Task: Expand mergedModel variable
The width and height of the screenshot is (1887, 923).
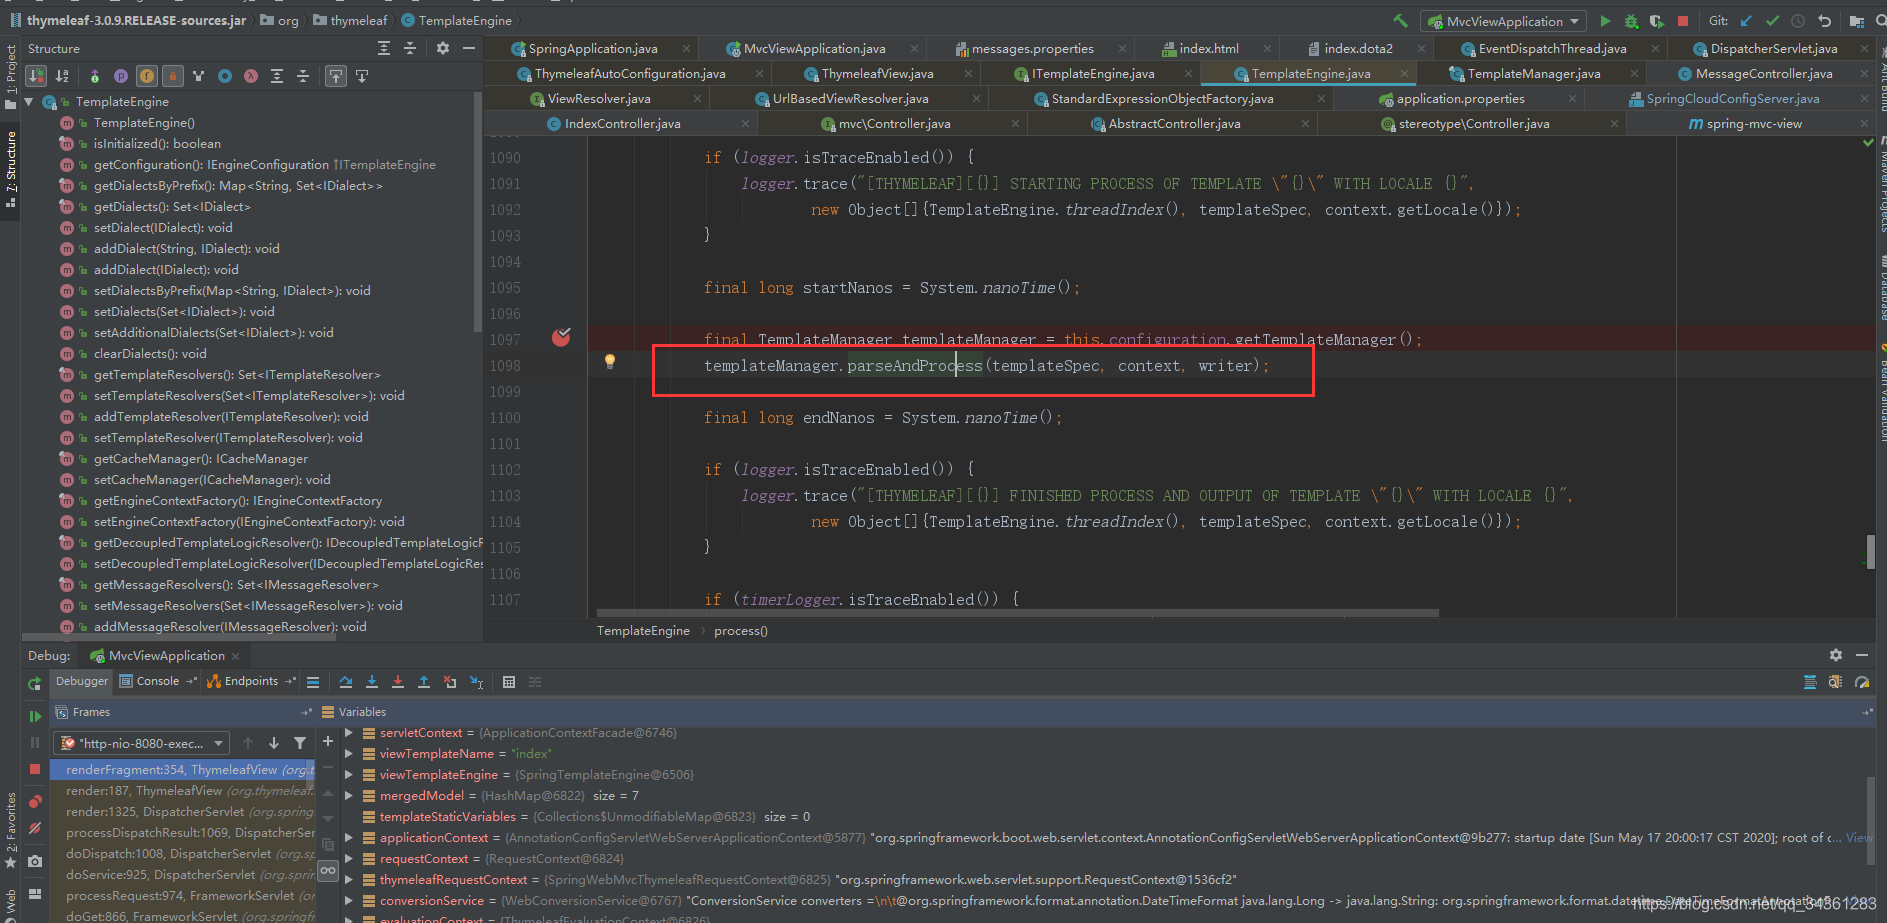Action: [348, 796]
